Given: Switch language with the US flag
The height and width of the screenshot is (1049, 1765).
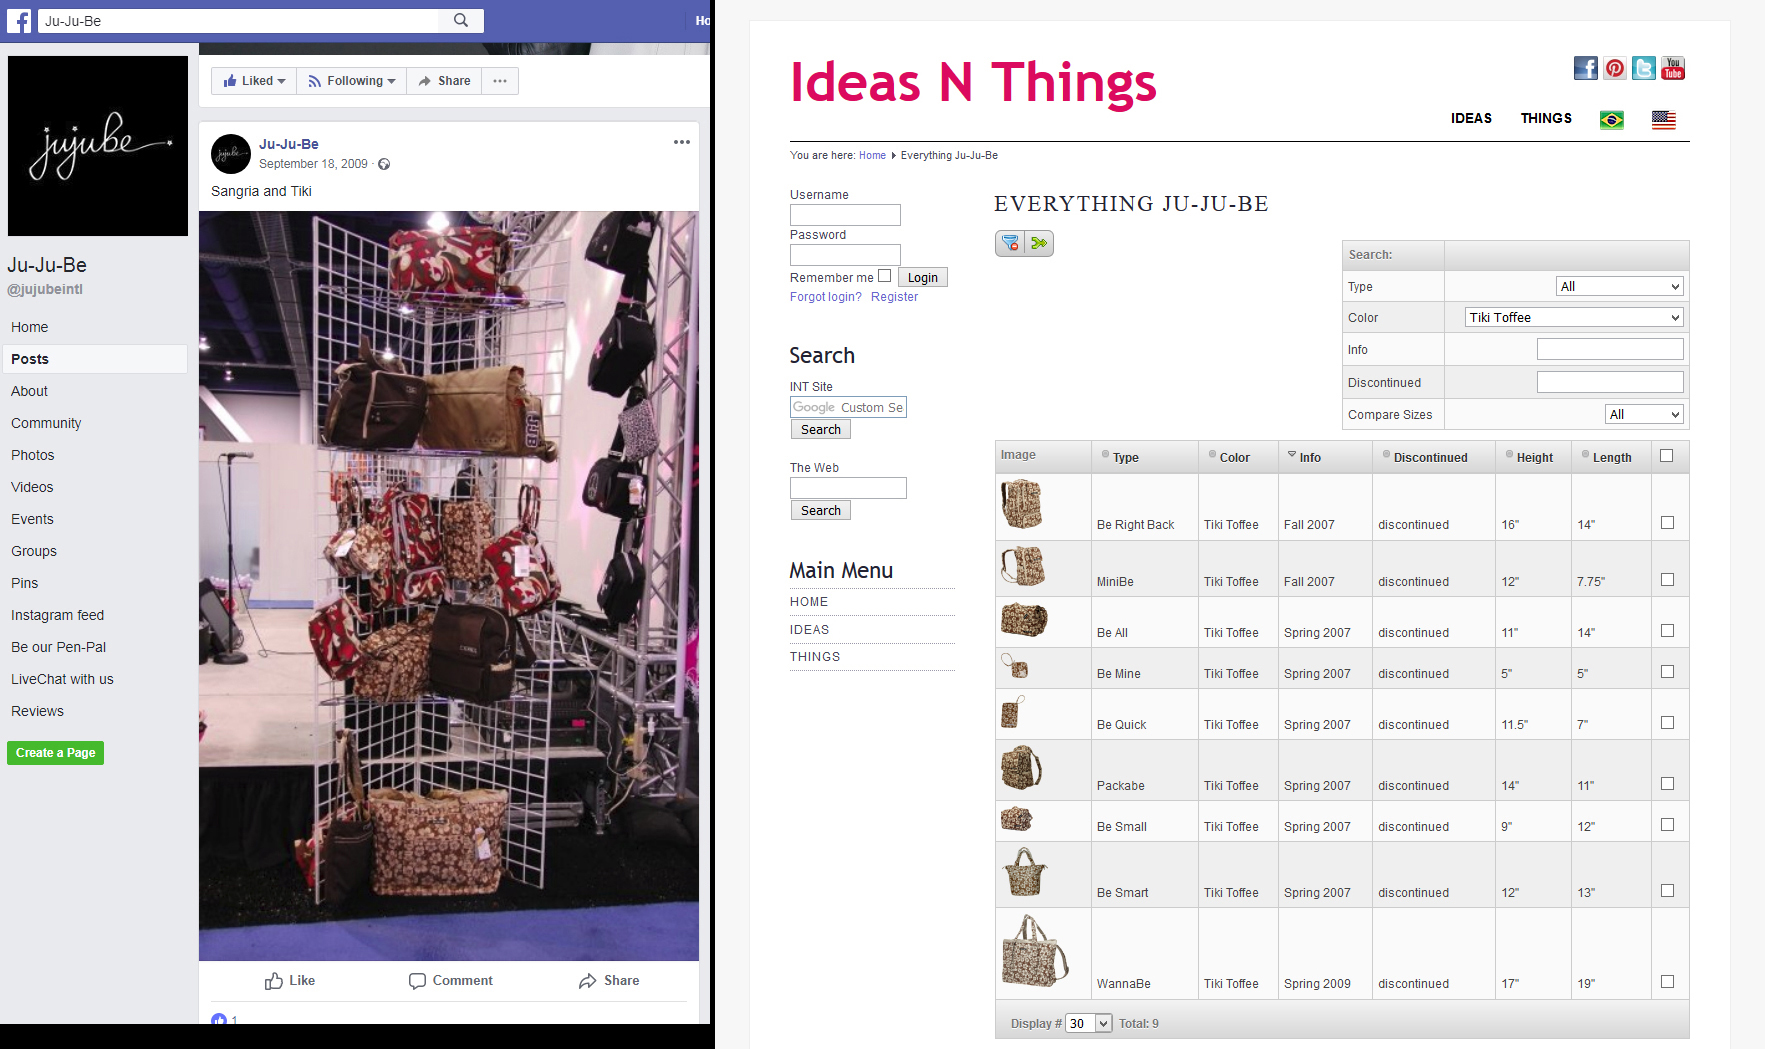Looking at the screenshot, I should click(x=1664, y=120).
